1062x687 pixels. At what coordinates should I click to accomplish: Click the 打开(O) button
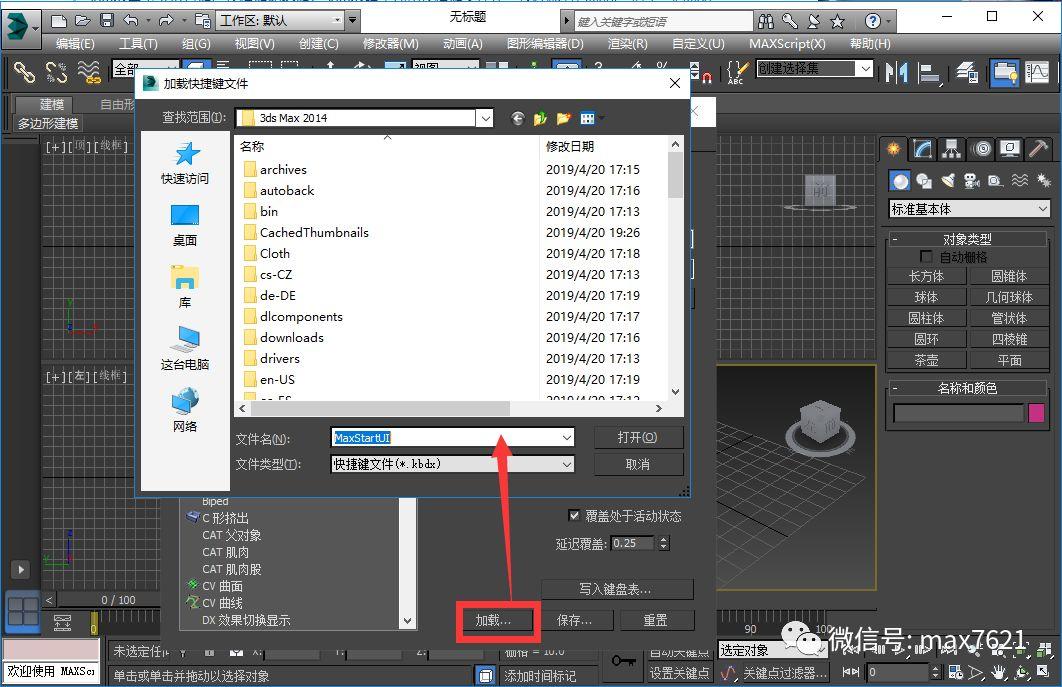(x=638, y=438)
